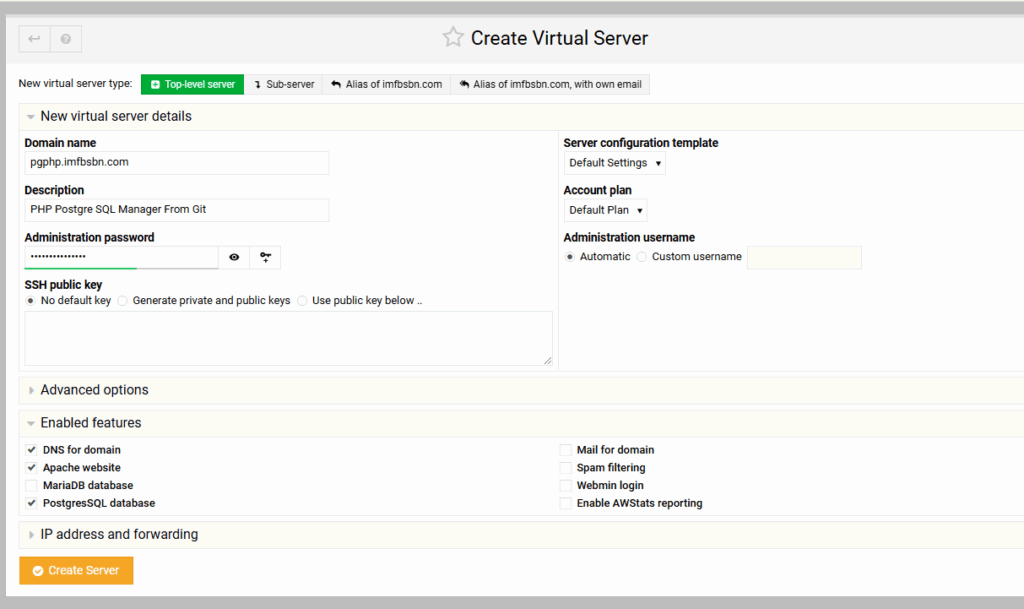Click the favorite star icon beside title
This screenshot has width=1024, height=609.
(x=453, y=38)
